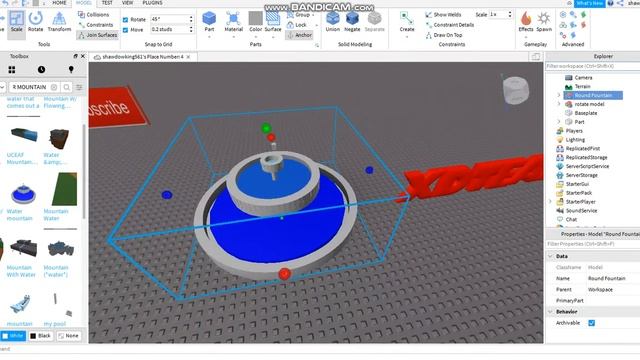Expand the Round Fountain tree node
This screenshot has height=360, width=640.
pos(559,95)
